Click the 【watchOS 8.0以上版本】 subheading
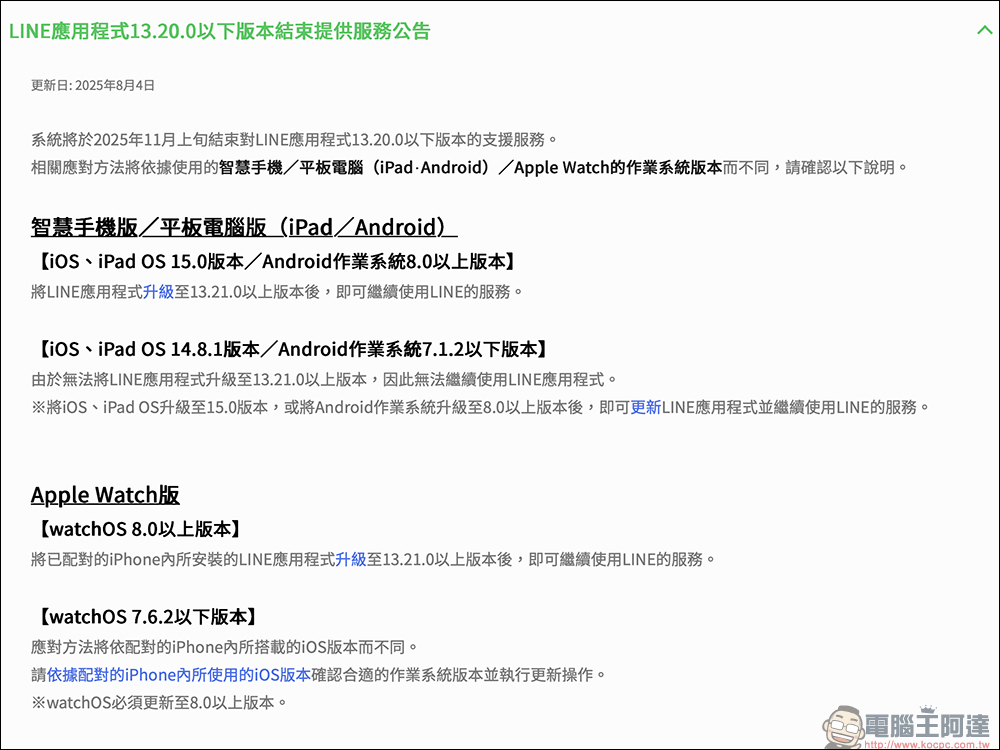This screenshot has height=750, width=1000. [x=140, y=529]
